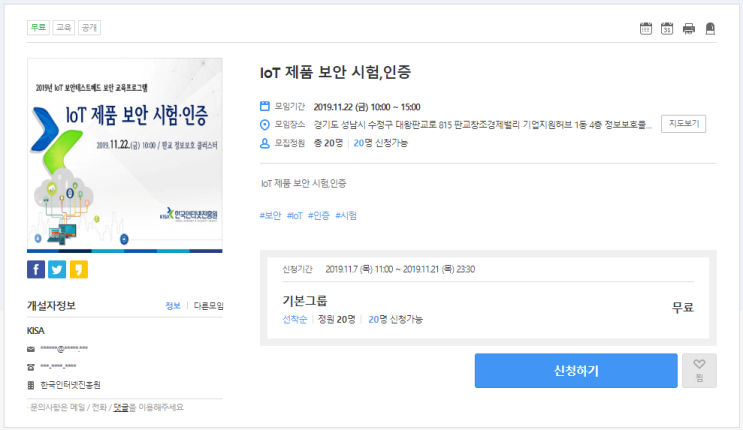Open the #IoT hashtag

coord(294,215)
